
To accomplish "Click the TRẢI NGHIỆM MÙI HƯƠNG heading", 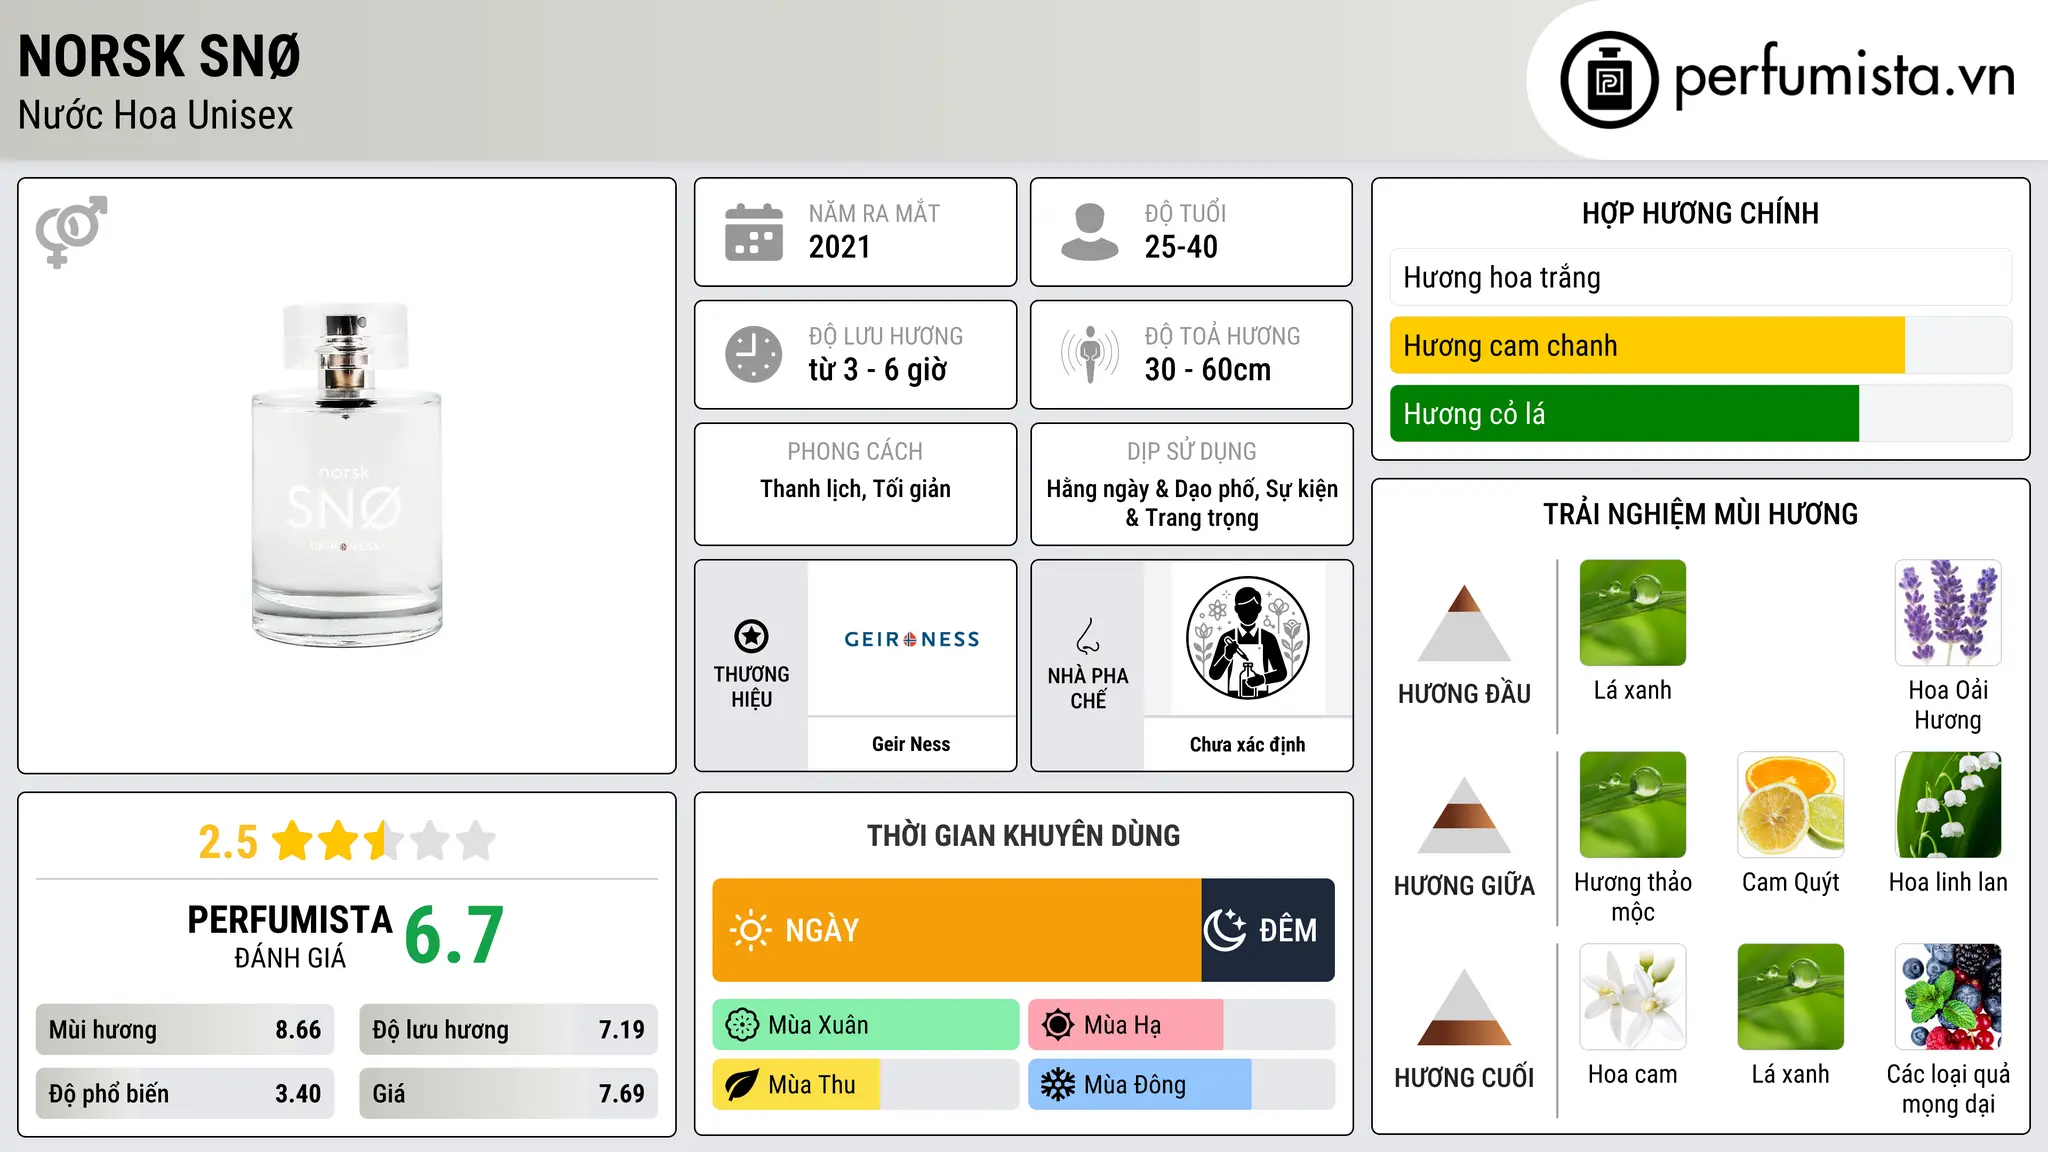I will (x=1700, y=514).
